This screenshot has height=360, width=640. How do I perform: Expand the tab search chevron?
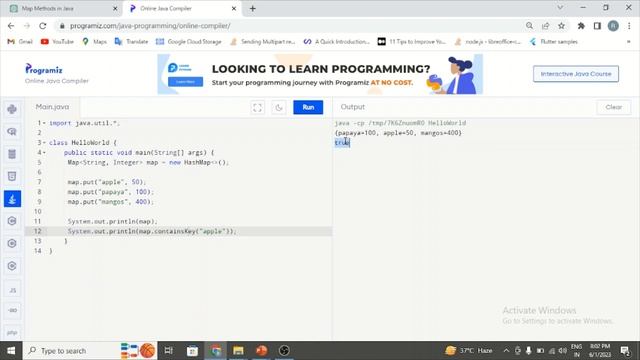tap(560, 8)
